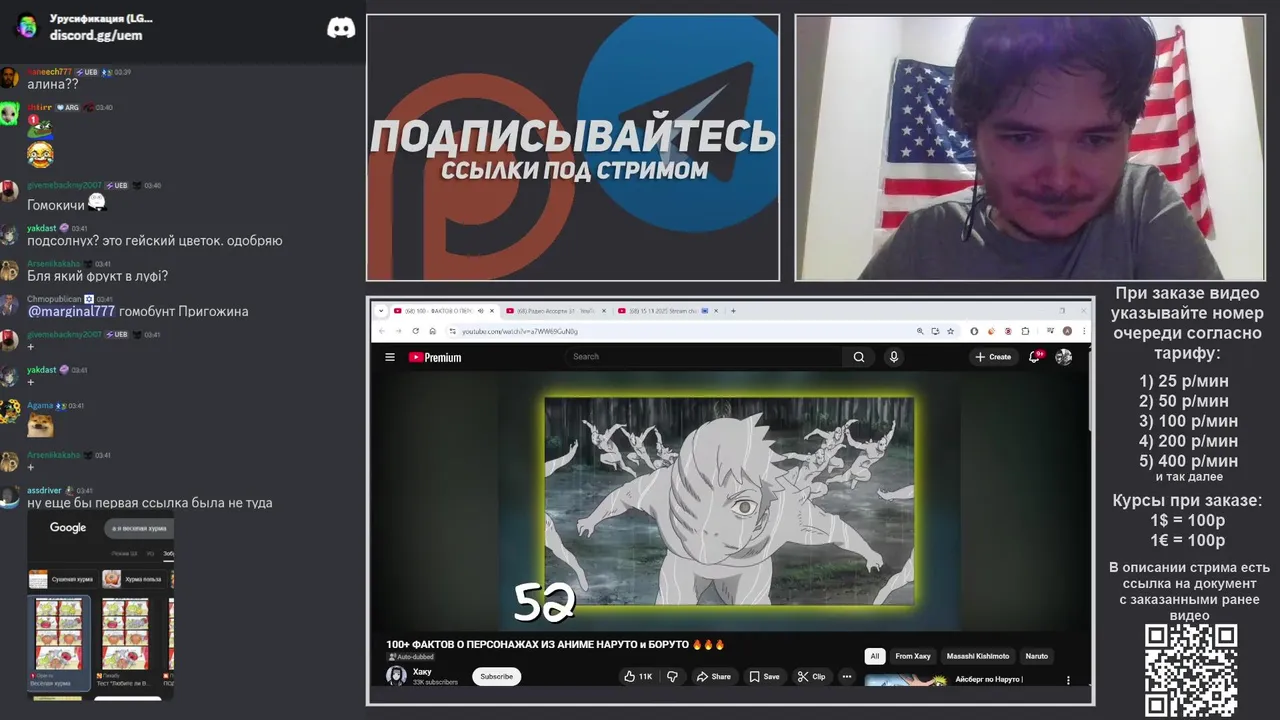Click the Google logo in chat image
Image resolution: width=1280 pixels, height=720 pixels.
coord(68,528)
